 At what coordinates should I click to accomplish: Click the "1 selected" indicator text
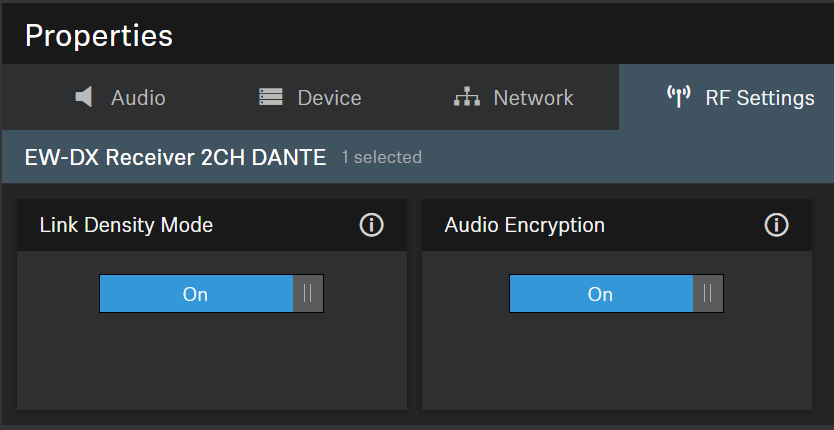point(381,157)
